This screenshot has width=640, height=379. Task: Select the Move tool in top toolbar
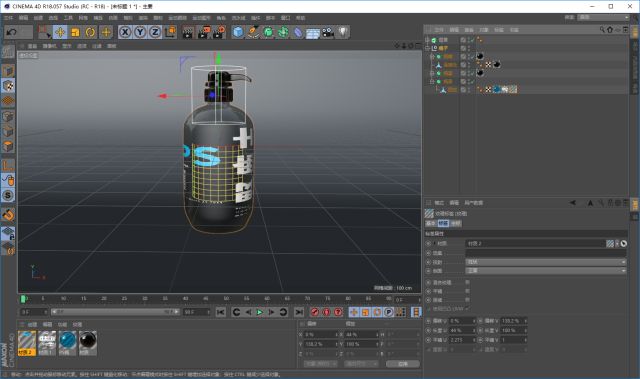click(x=60, y=32)
